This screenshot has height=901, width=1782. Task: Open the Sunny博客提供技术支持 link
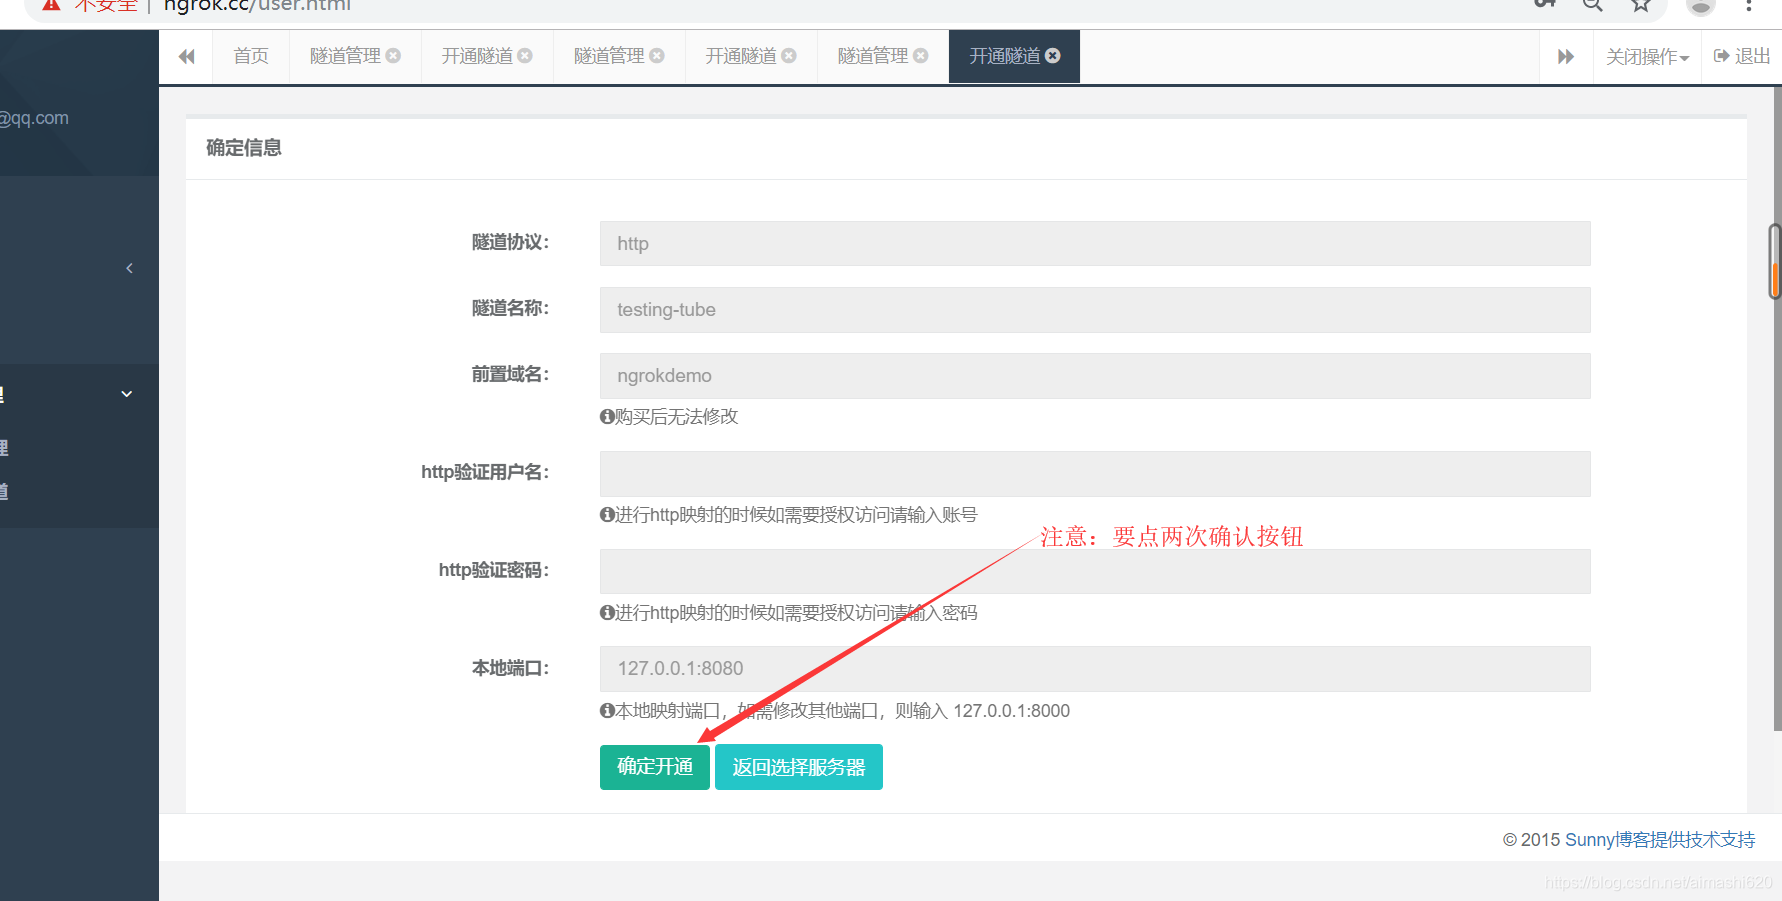(x=1660, y=840)
